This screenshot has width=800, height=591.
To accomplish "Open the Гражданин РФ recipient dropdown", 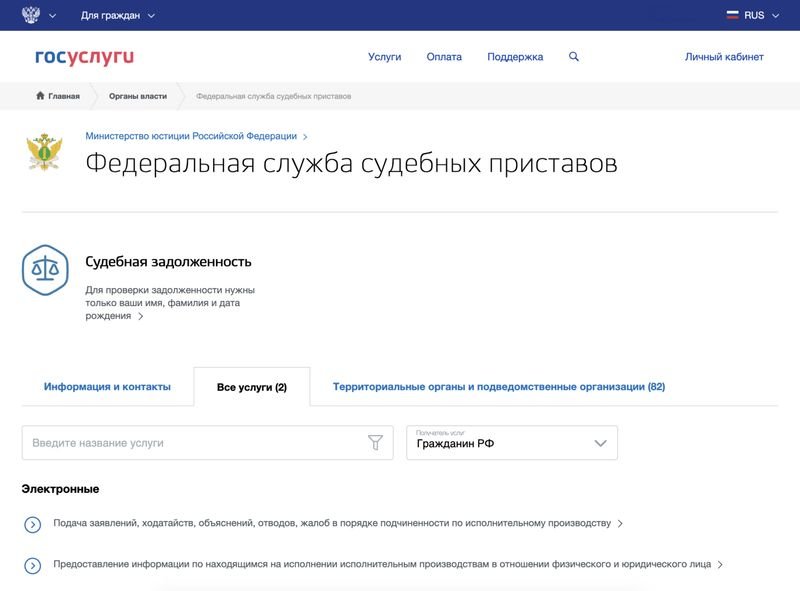I will 511,443.
